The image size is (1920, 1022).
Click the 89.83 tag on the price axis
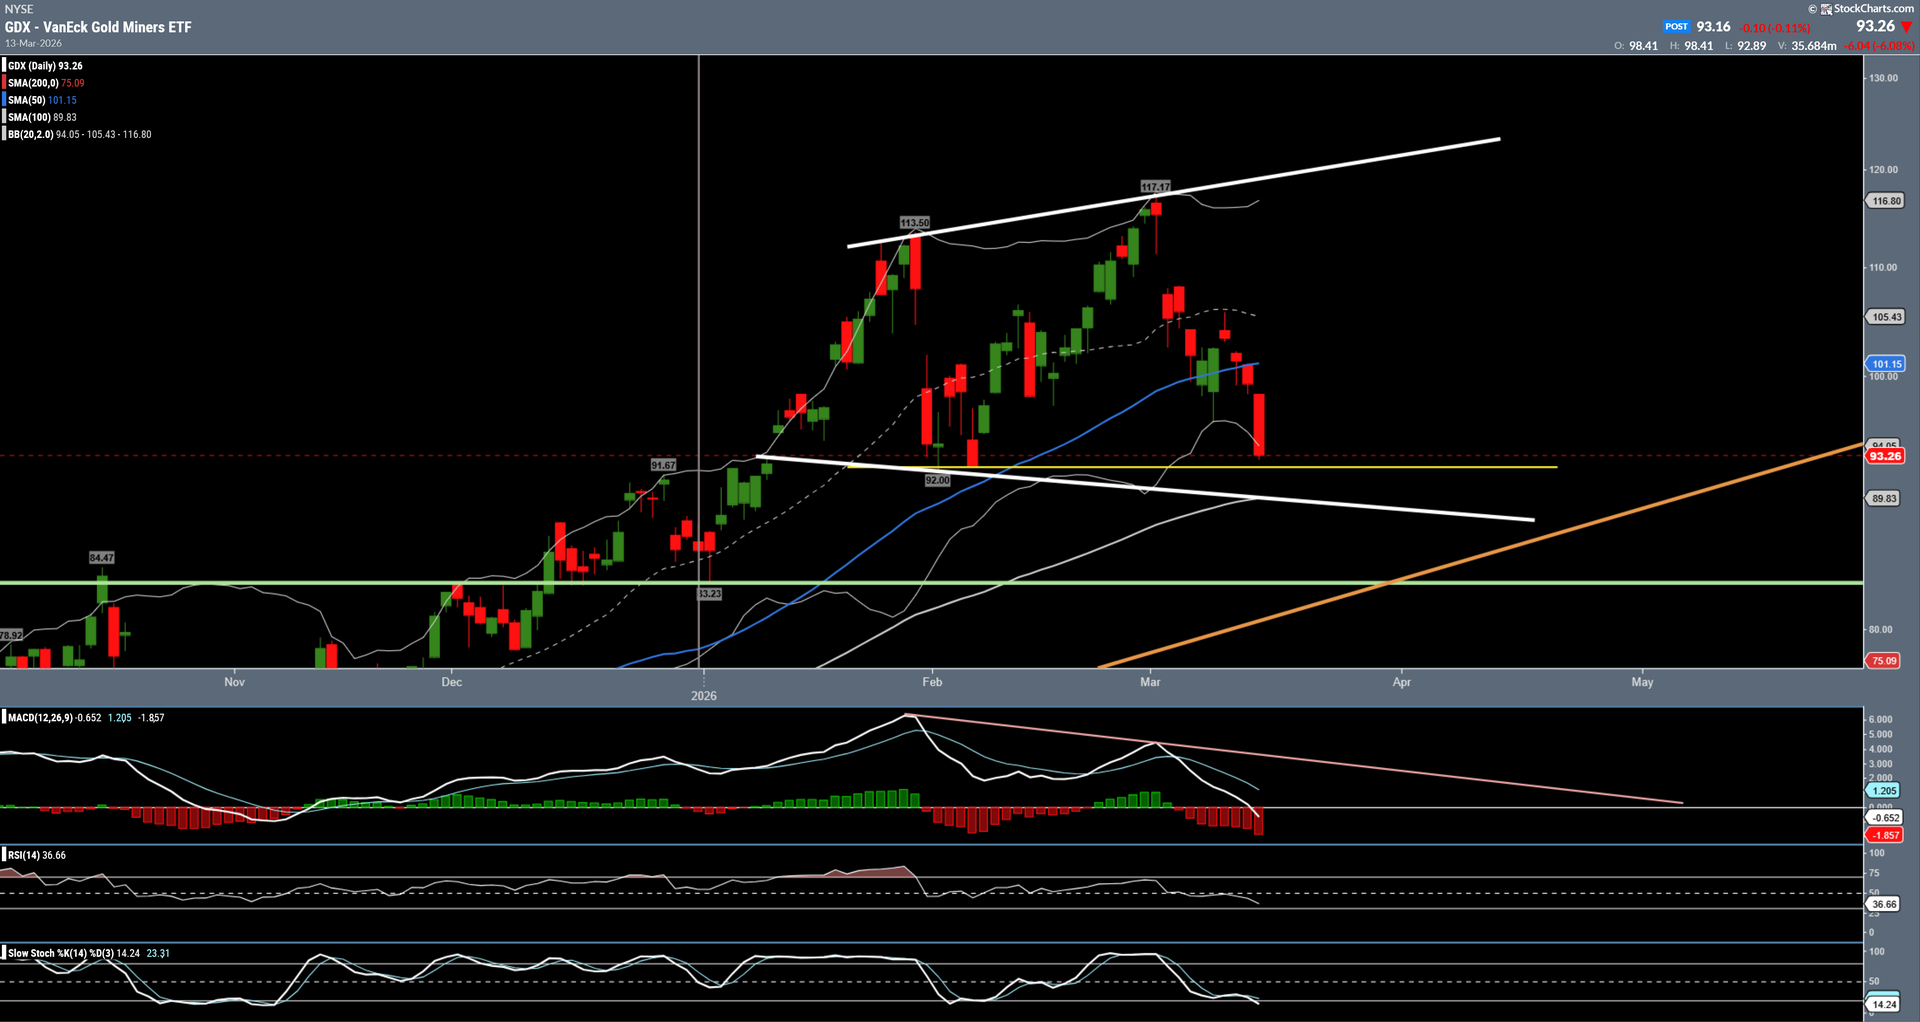tap(1884, 498)
